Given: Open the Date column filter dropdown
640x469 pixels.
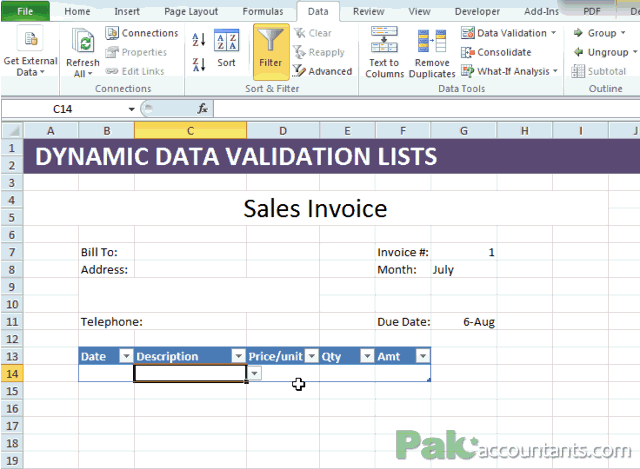Looking at the screenshot, I should click(126, 356).
